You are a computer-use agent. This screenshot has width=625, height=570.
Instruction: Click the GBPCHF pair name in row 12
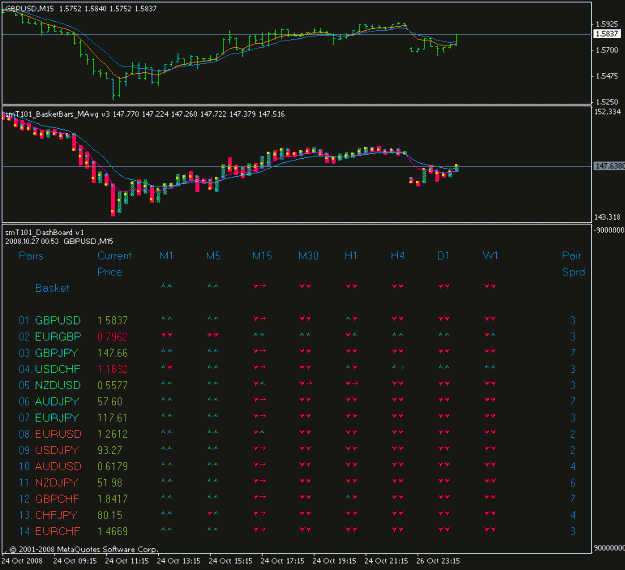[57, 499]
